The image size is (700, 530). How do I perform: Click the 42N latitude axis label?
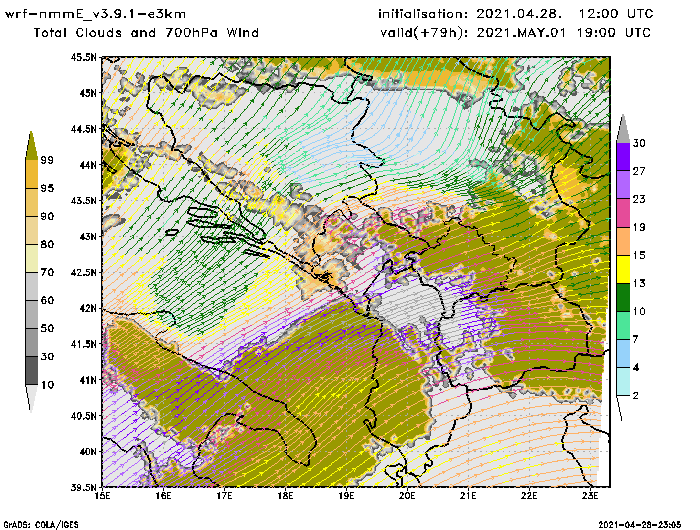coord(89,308)
